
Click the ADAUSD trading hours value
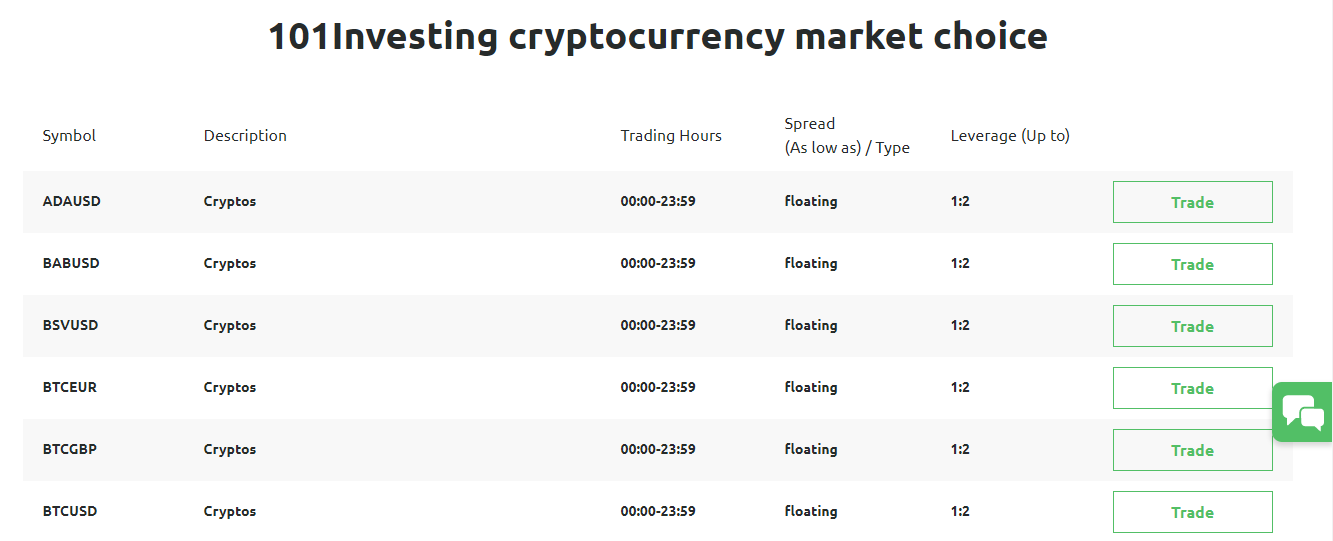[658, 201]
